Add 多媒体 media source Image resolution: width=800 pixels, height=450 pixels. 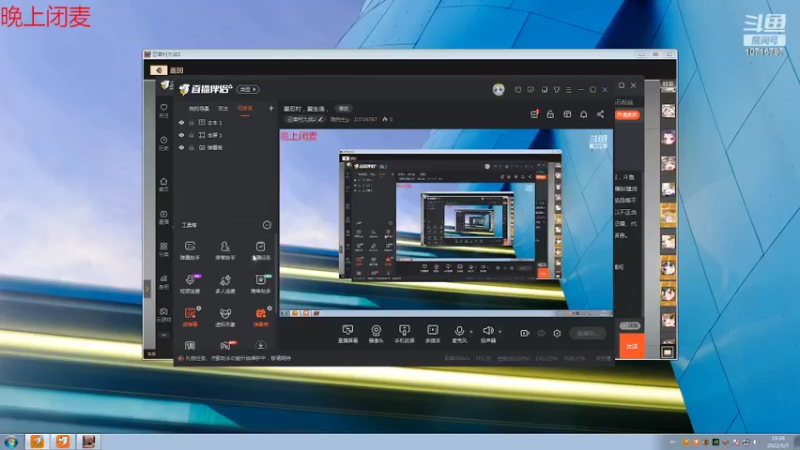tap(433, 334)
